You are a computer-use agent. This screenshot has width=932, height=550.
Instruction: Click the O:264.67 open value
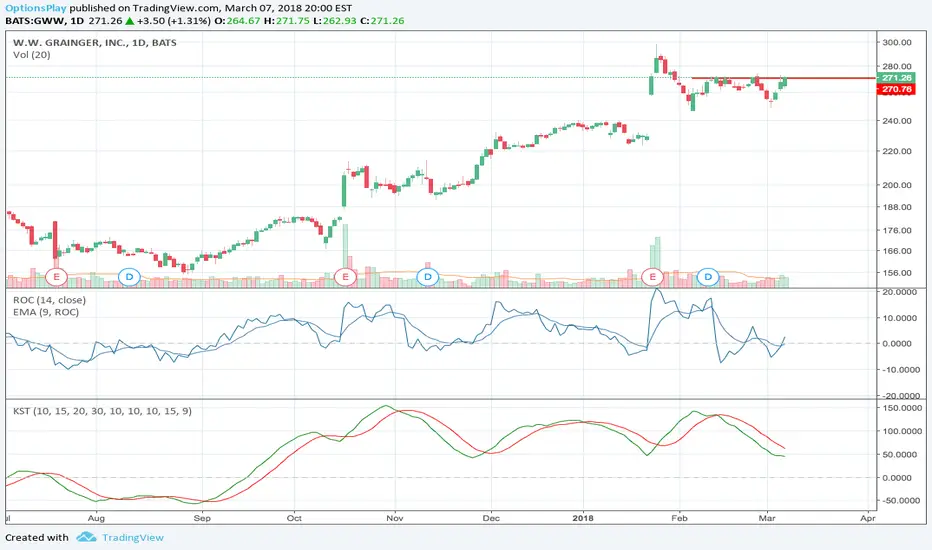(237, 21)
